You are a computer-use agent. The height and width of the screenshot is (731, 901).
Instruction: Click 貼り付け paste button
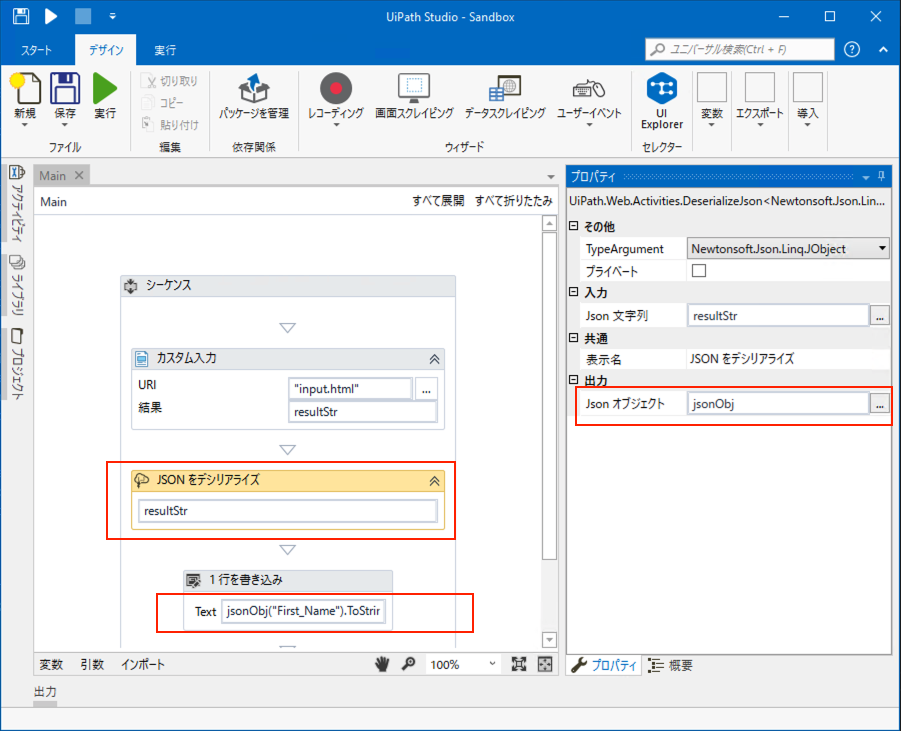[171, 124]
